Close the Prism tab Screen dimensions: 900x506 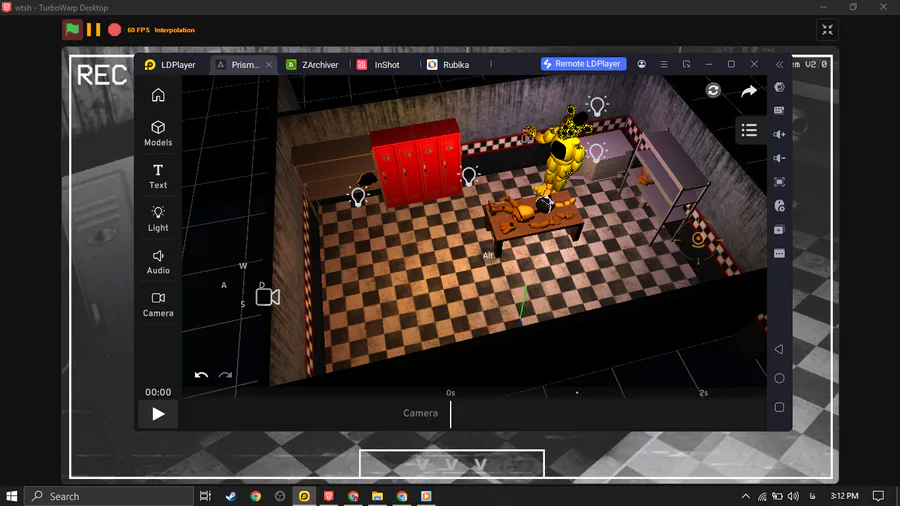coord(269,65)
